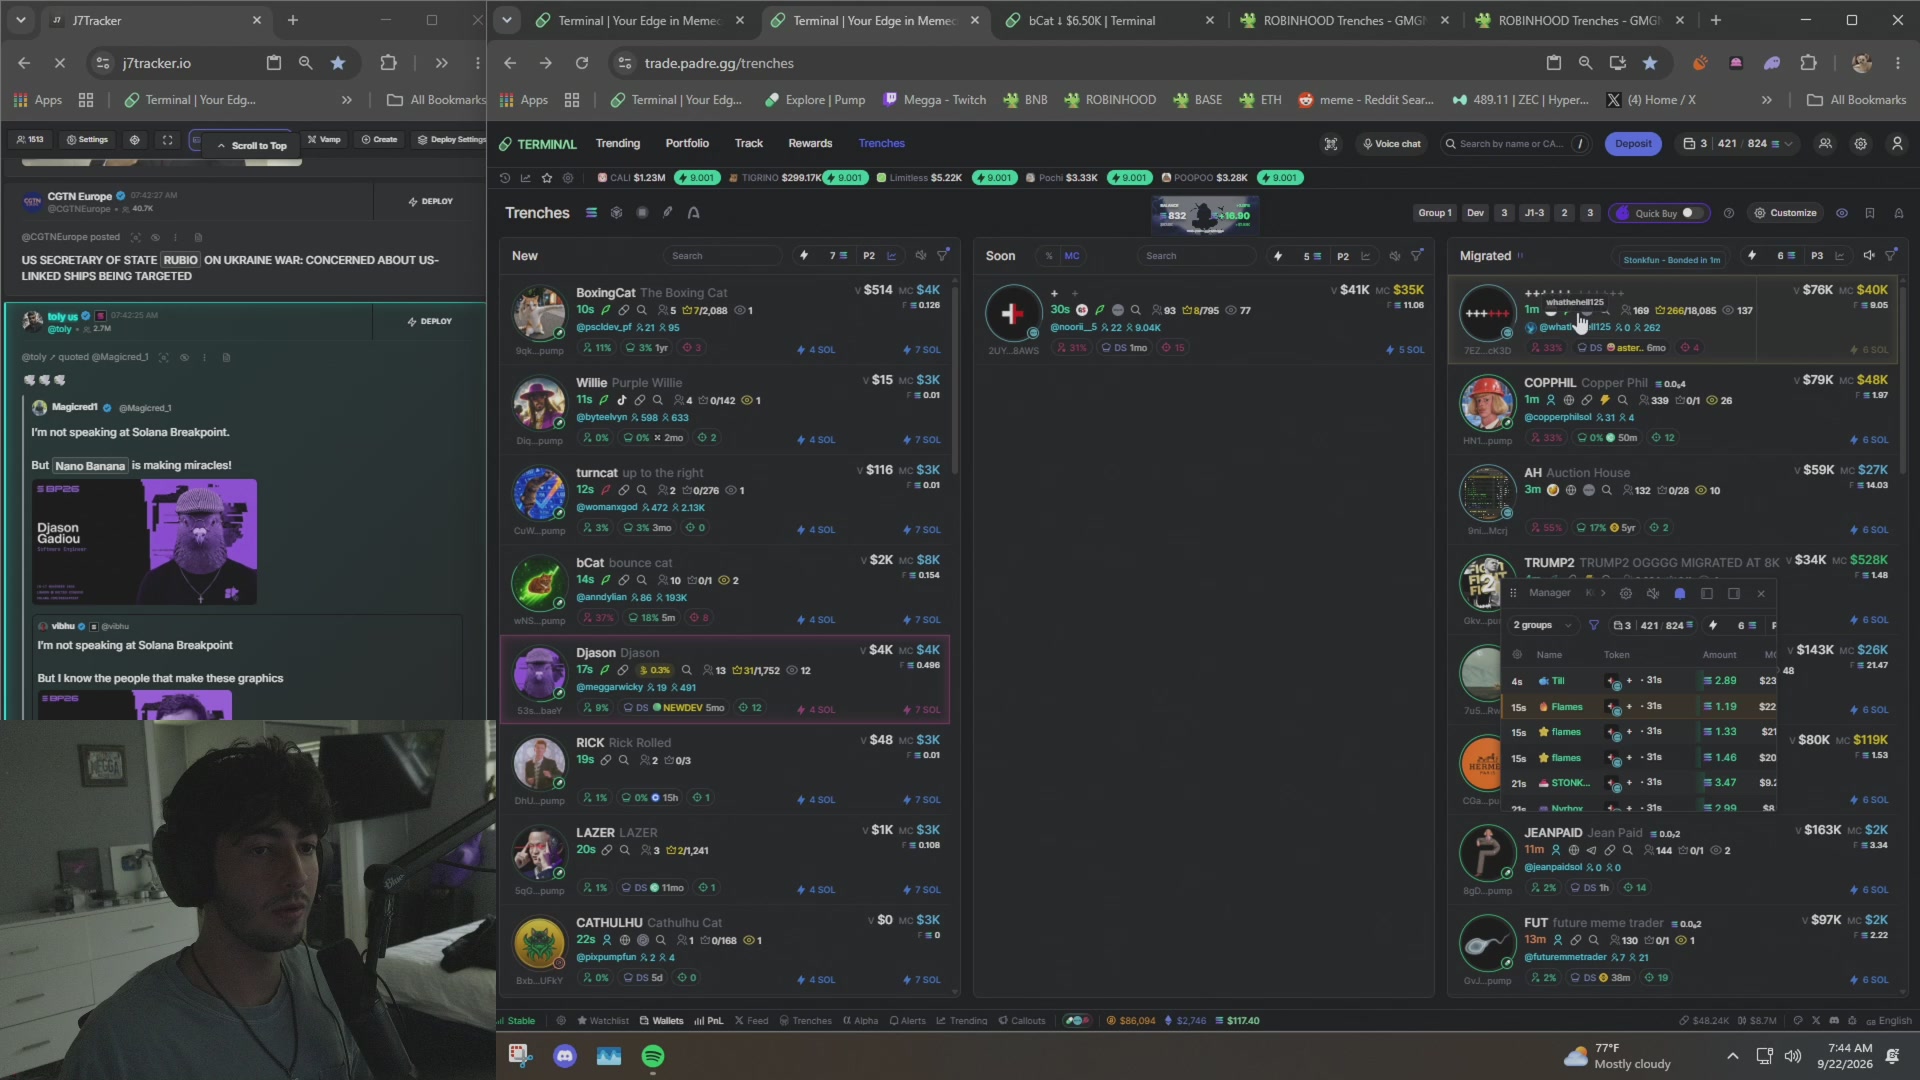This screenshot has width=1920, height=1080.
Task: Expand the Manager panel chevron arrow
Action: pos(1603,594)
